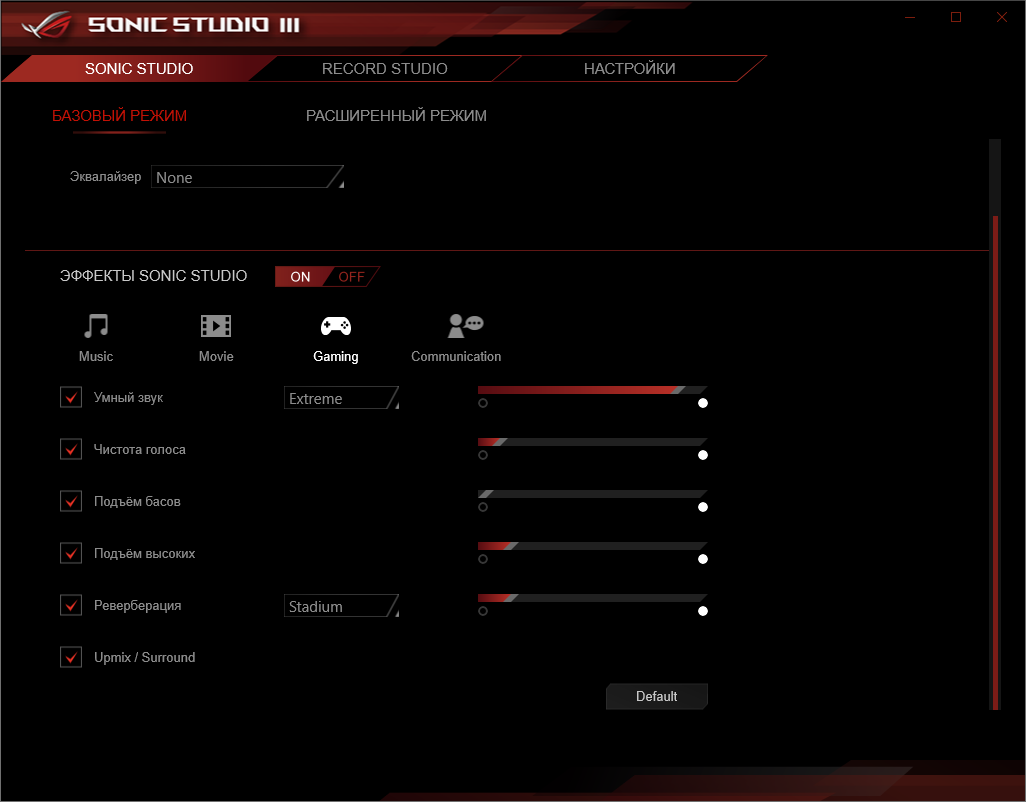Maximize the Sonic Studio window

956,17
